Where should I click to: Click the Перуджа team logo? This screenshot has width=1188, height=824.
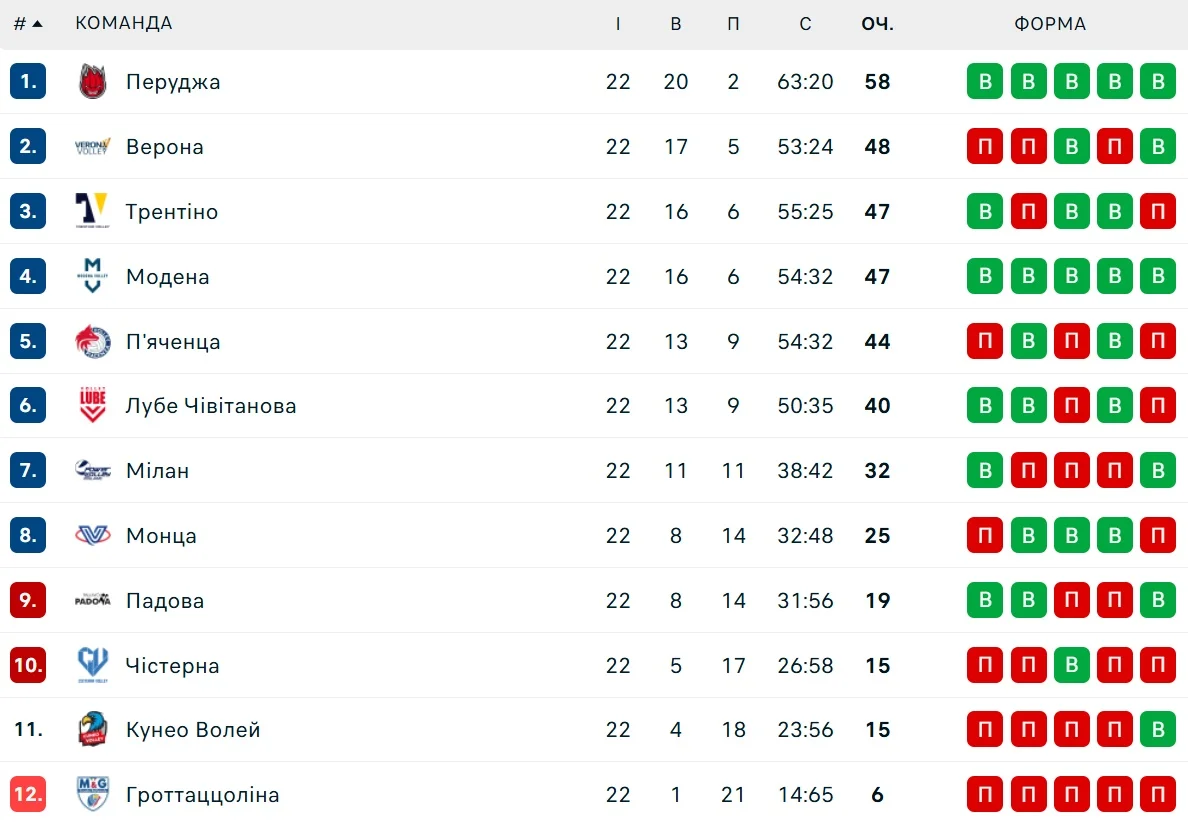click(92, 82)
